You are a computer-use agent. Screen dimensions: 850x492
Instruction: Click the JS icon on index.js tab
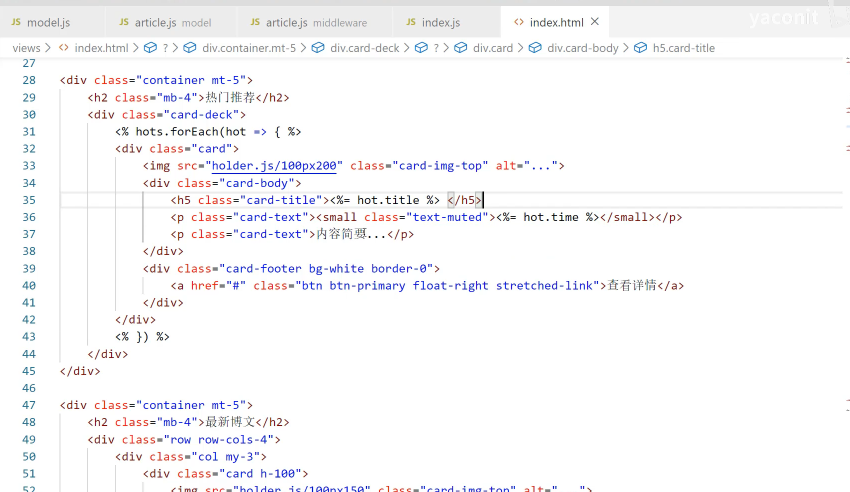[x=411, y=22]
